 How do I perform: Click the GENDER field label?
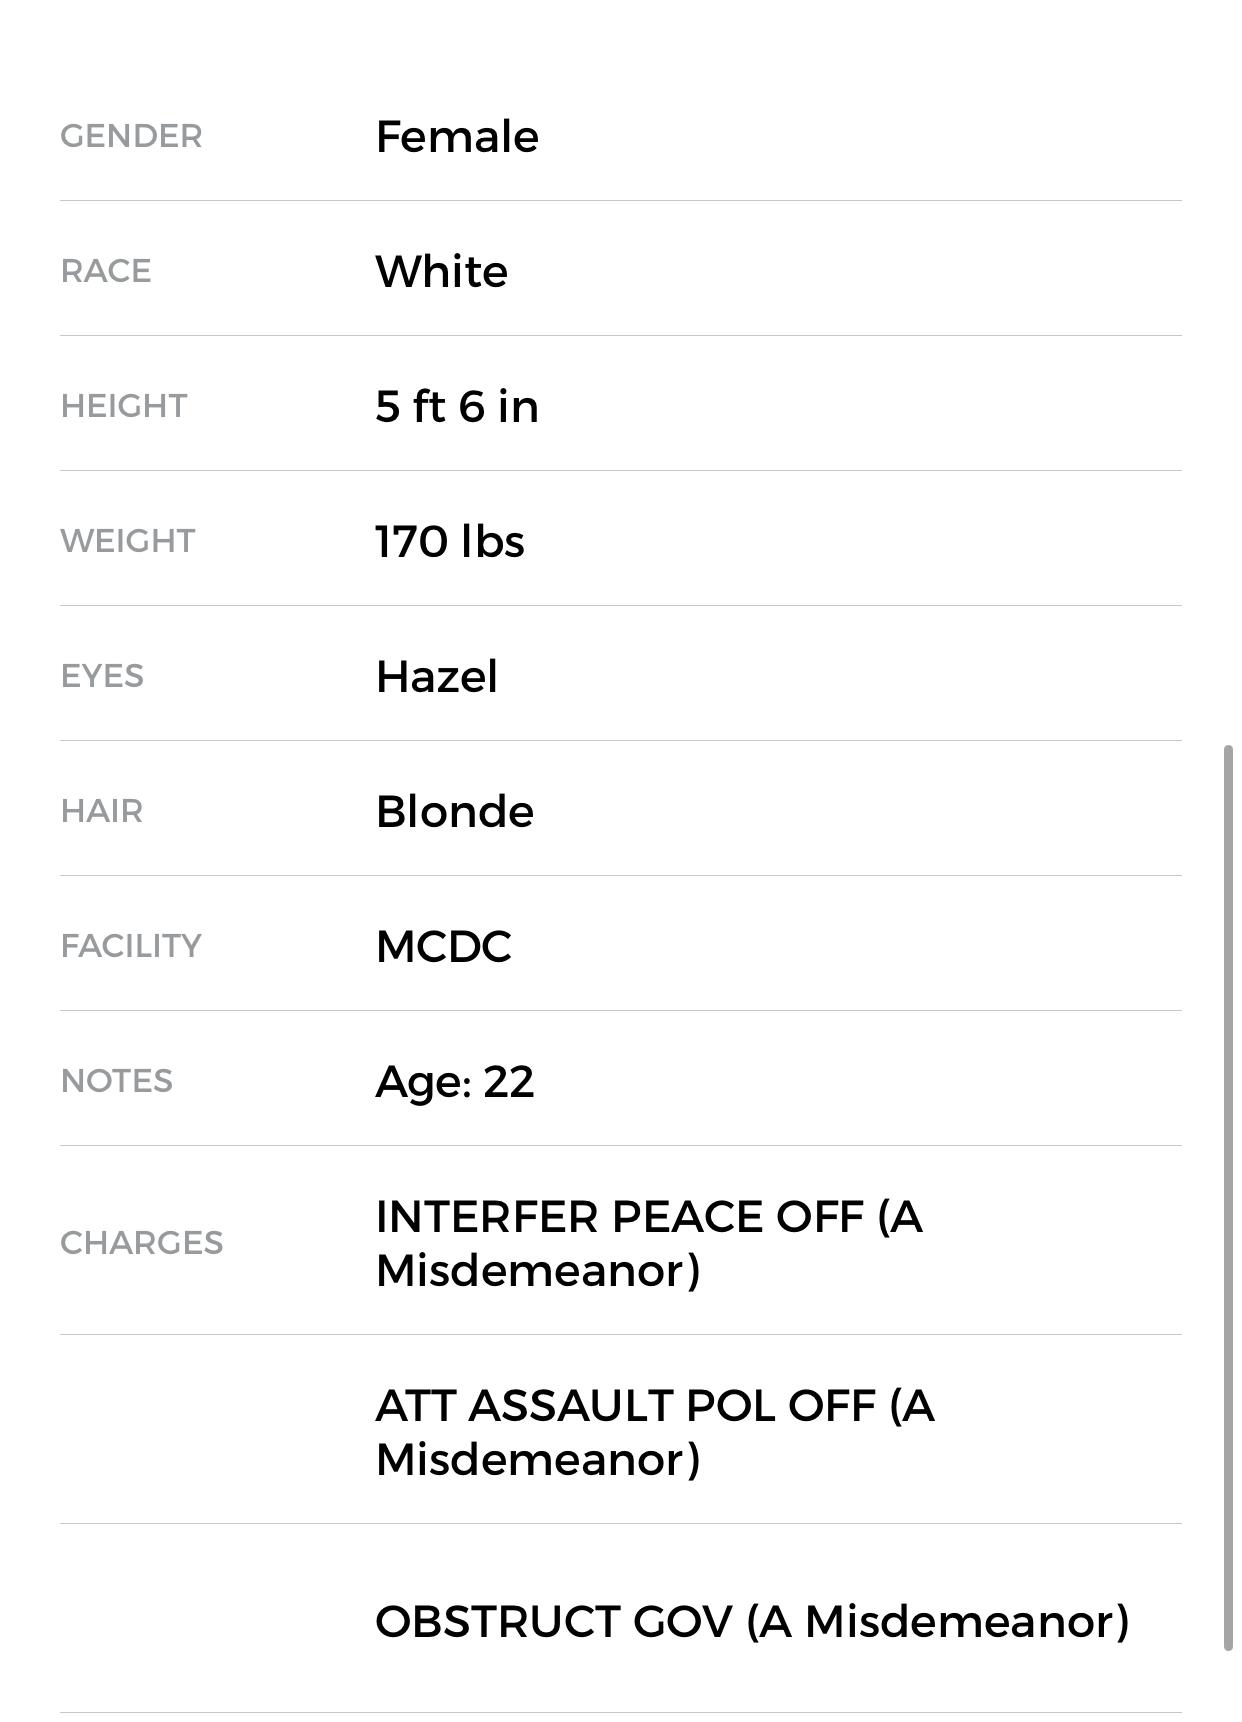[131, 136]
